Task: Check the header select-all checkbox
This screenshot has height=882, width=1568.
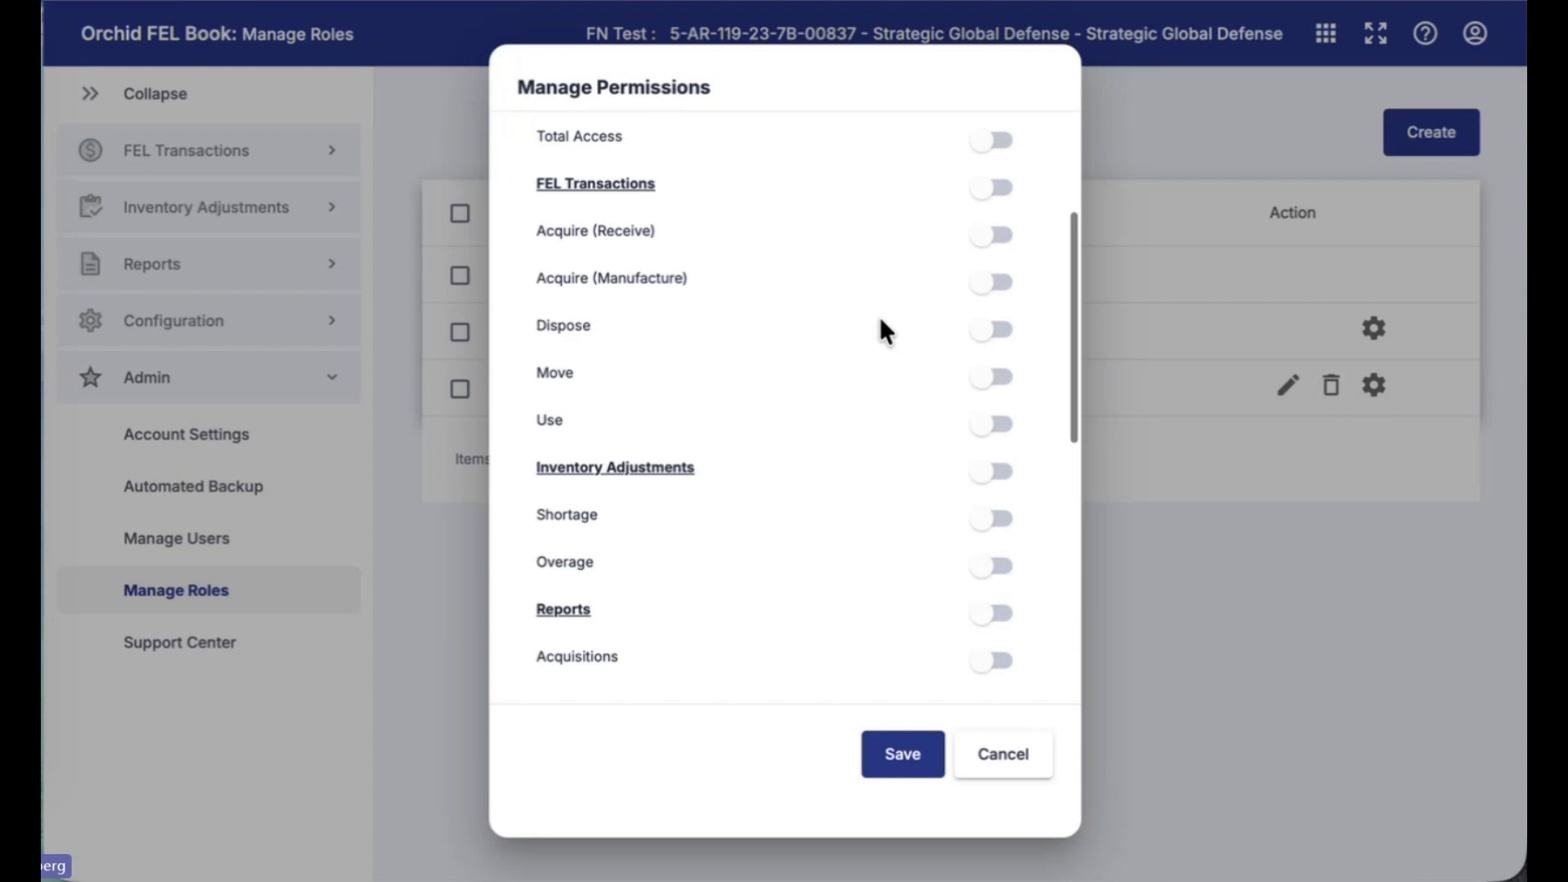Action: pos(460,213)
